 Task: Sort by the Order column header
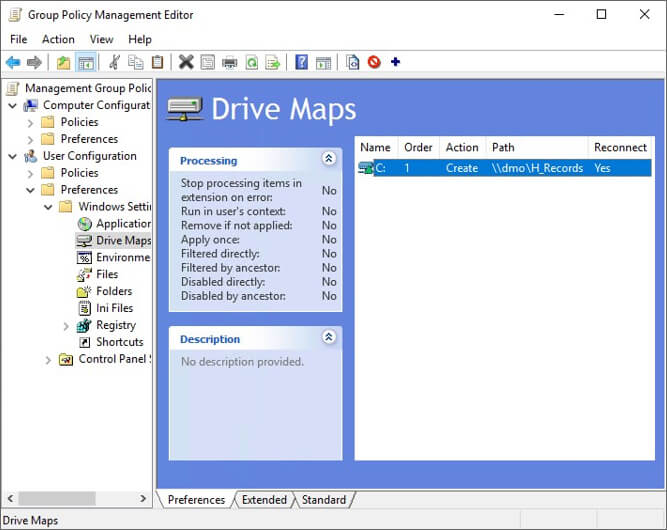click(x=419, y=148)
